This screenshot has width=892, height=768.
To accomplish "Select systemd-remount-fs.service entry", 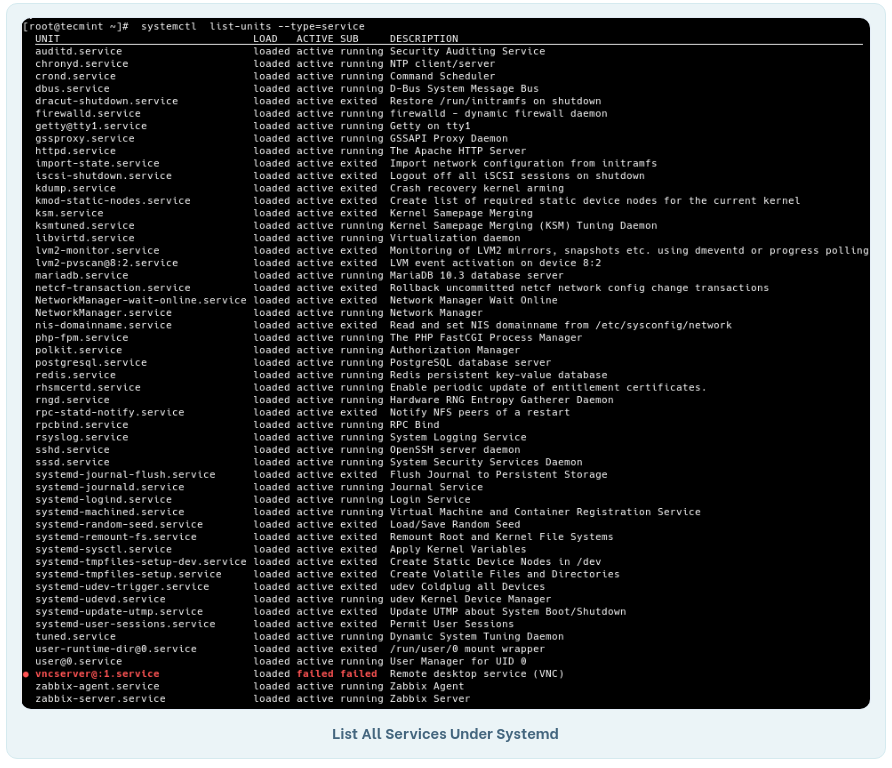I will tap(116, 537).
